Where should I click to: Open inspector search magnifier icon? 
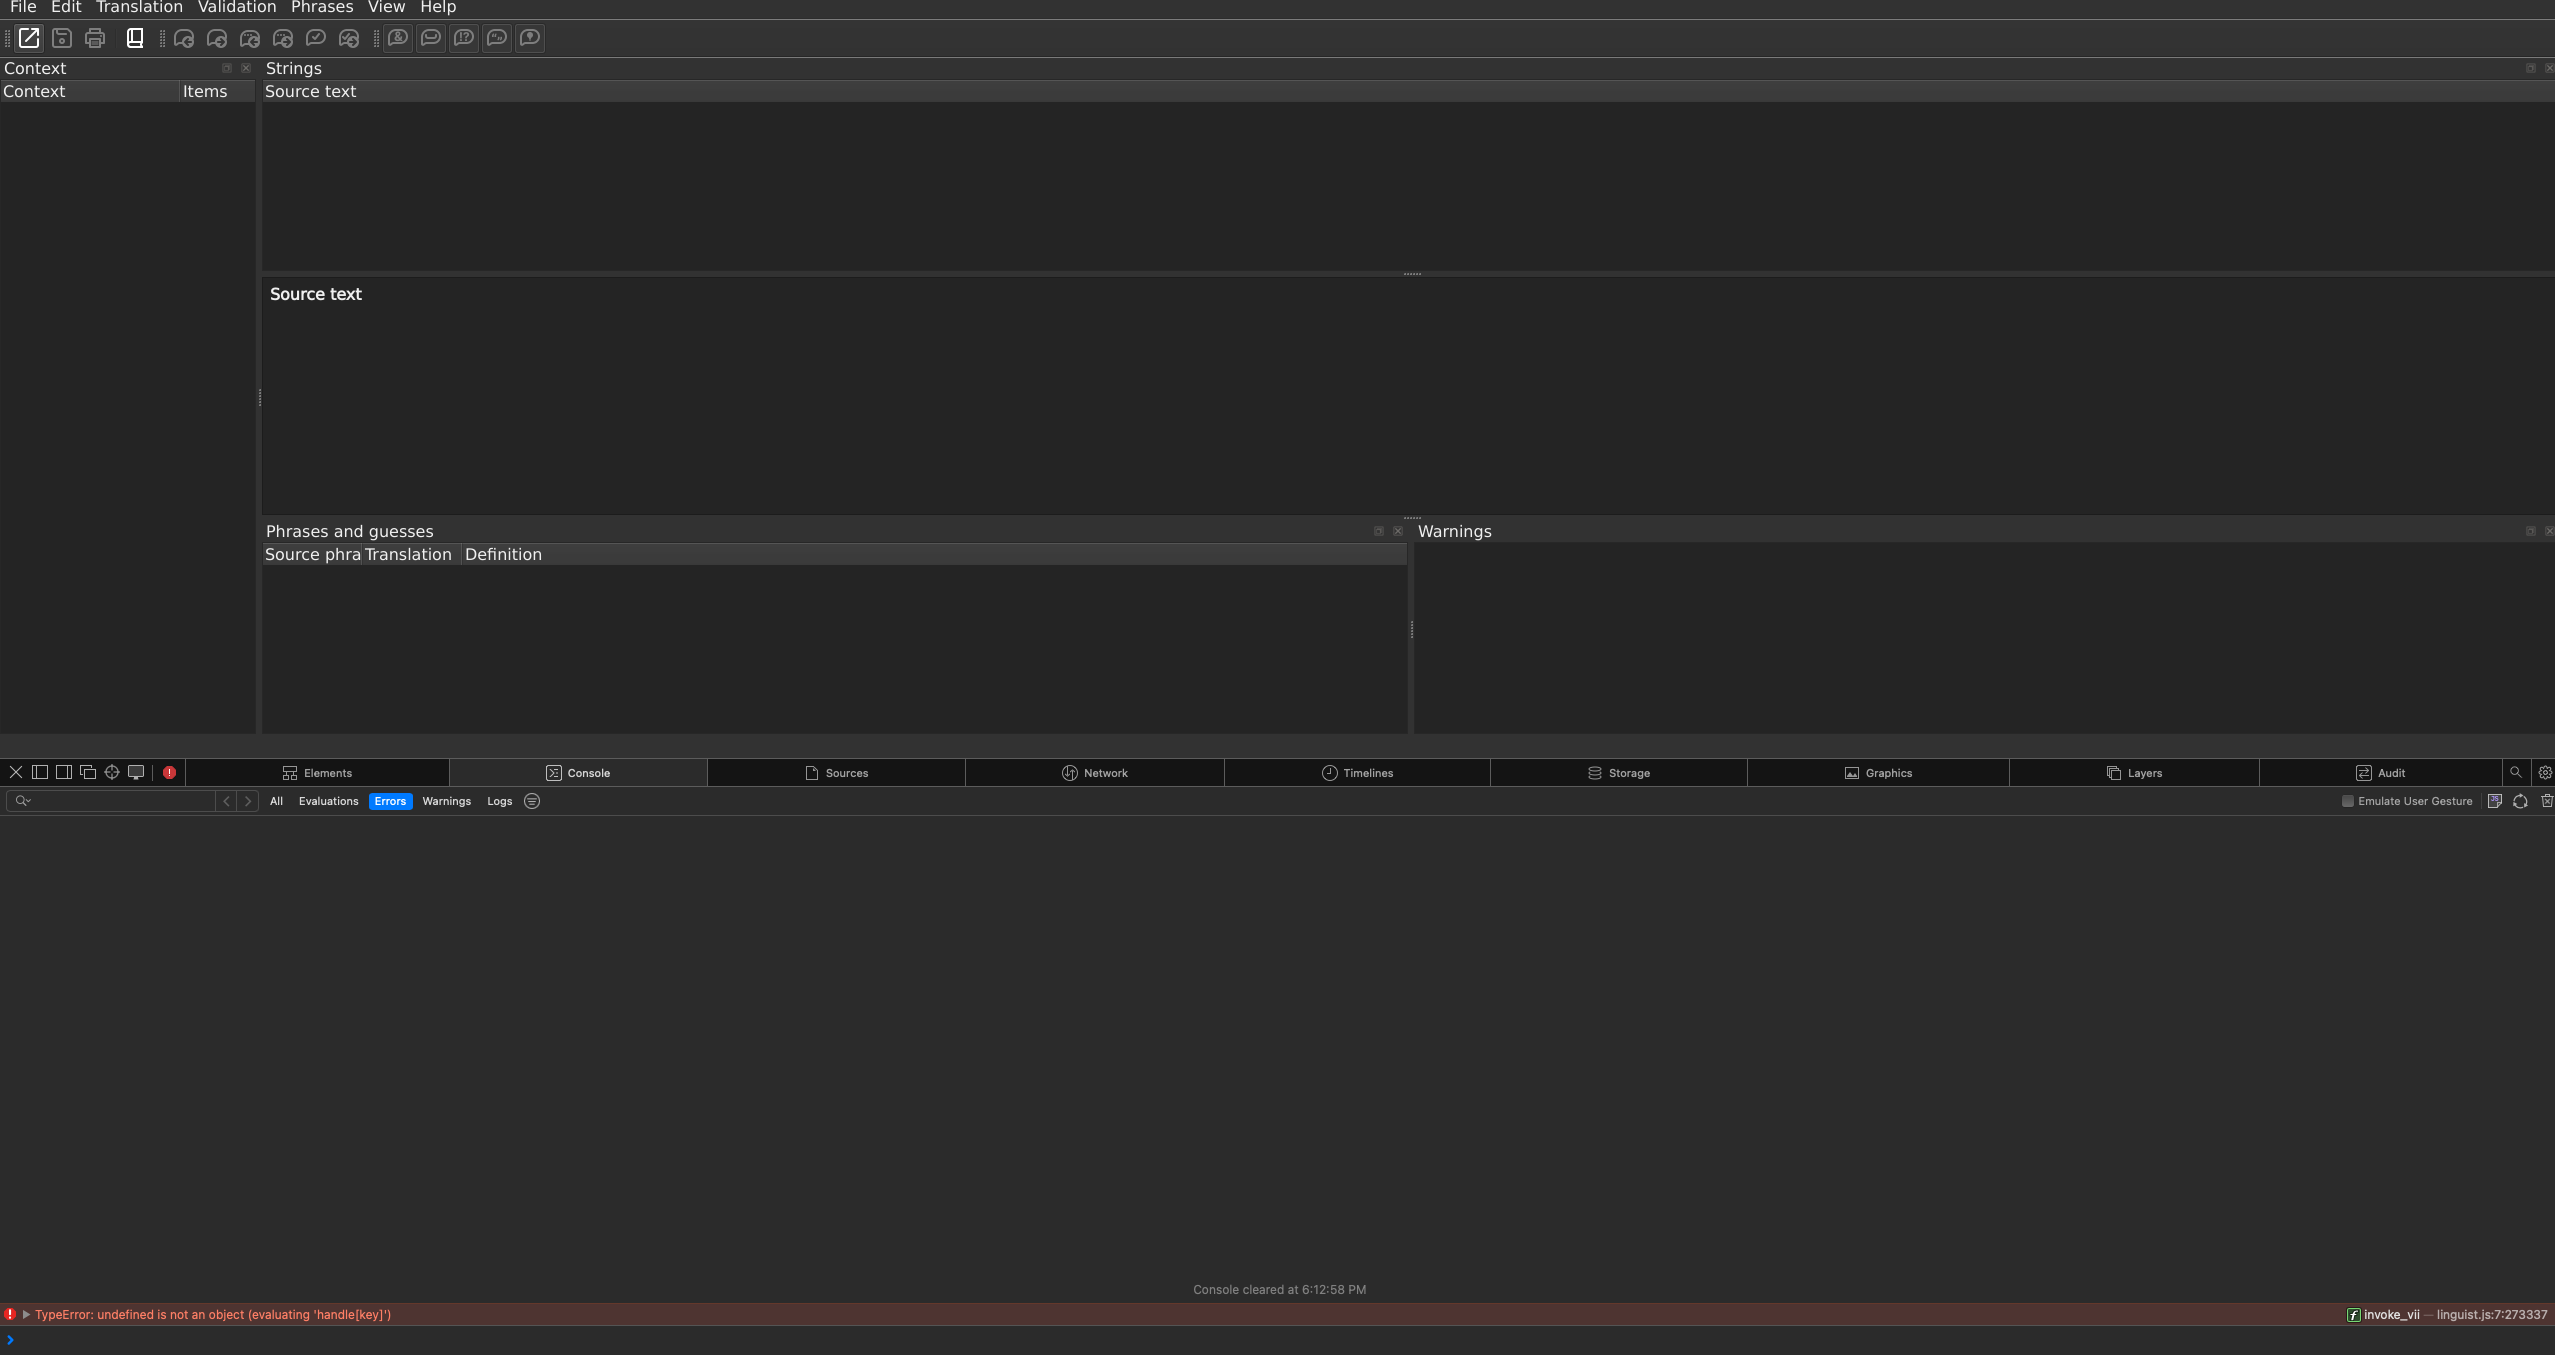pyautogui.click(x=2516, y=772)
